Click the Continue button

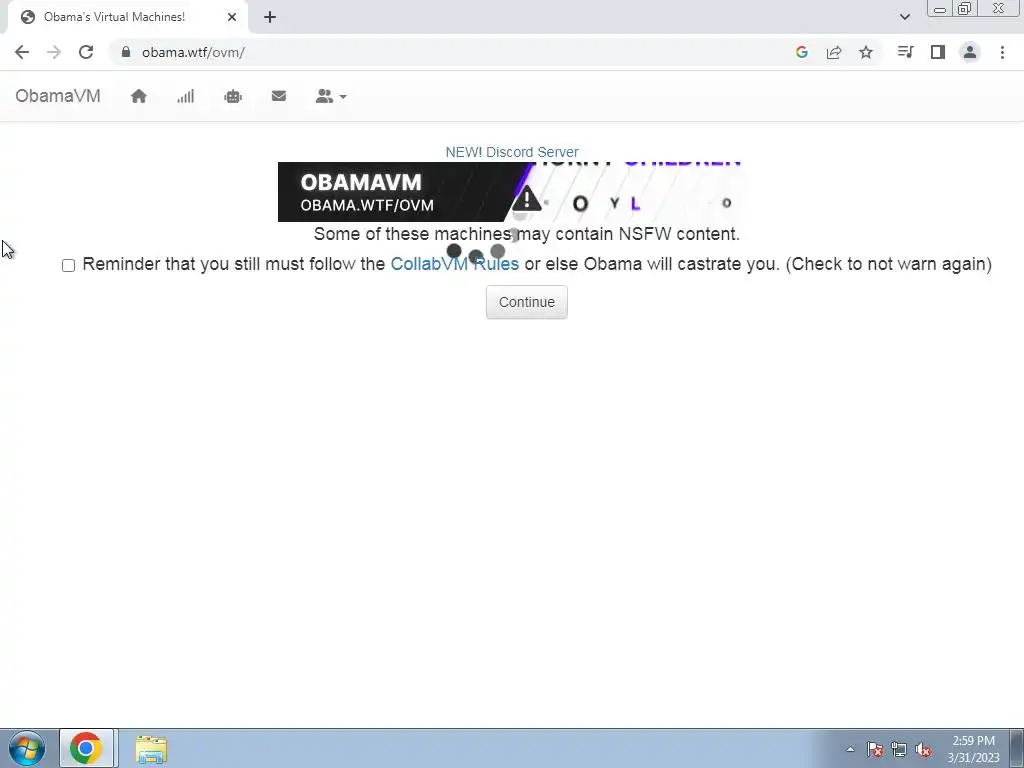pyautogui.click(x=526, y=302)
